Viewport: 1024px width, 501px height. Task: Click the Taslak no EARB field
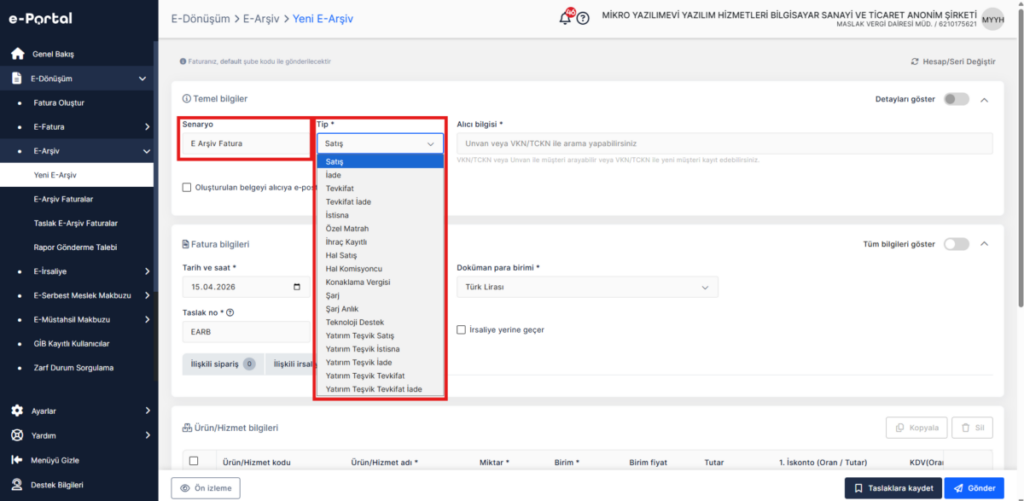pyautogui.click(x=246, y=331)
